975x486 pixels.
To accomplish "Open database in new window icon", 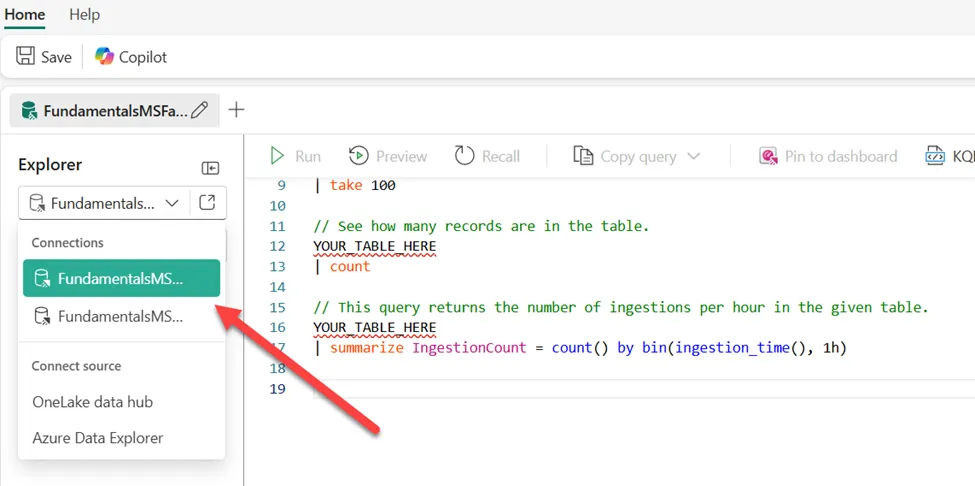I will tap(207, 203).
